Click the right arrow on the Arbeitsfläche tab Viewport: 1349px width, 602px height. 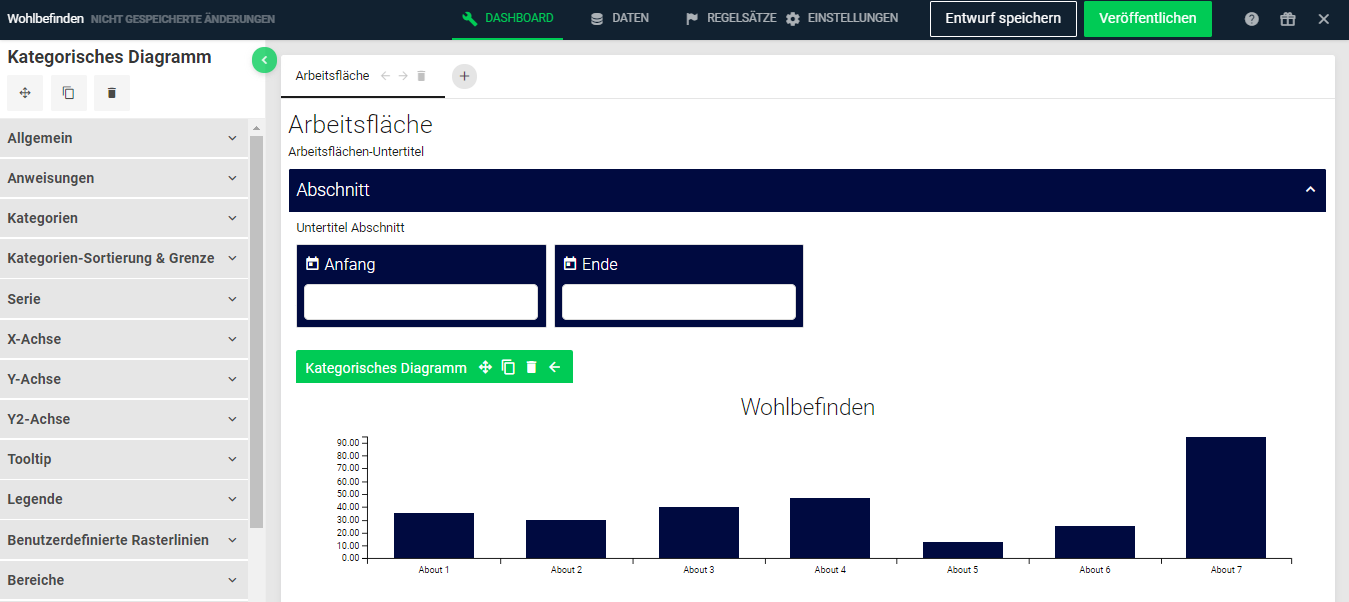[x=403, y=76]
